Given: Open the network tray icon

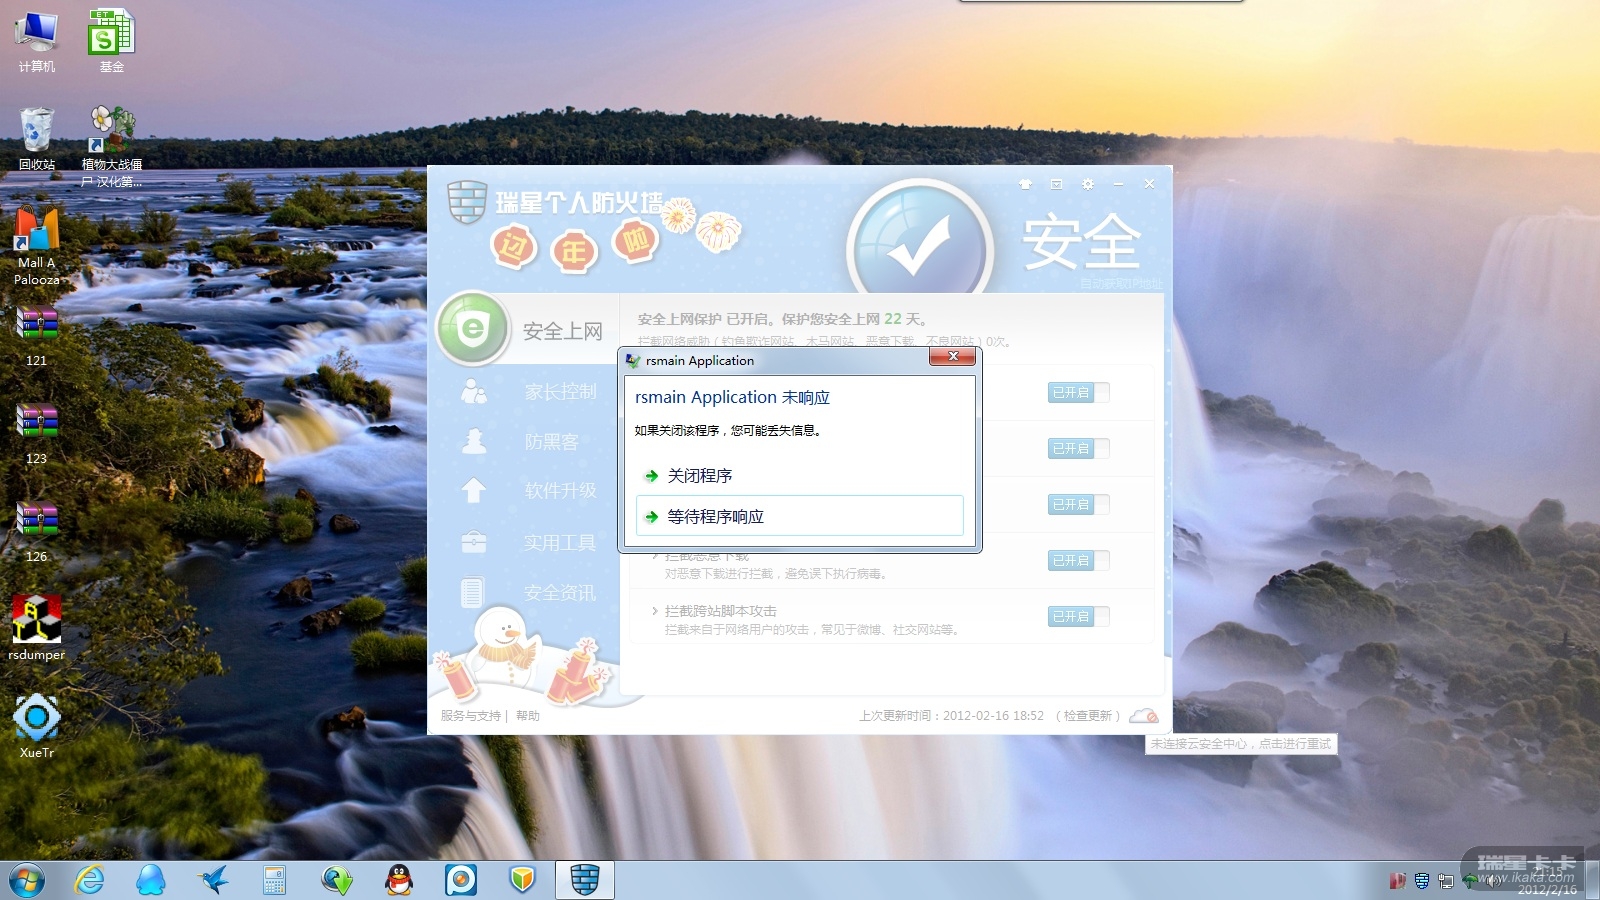Looking at the screenshot, I should point(1445,881).
